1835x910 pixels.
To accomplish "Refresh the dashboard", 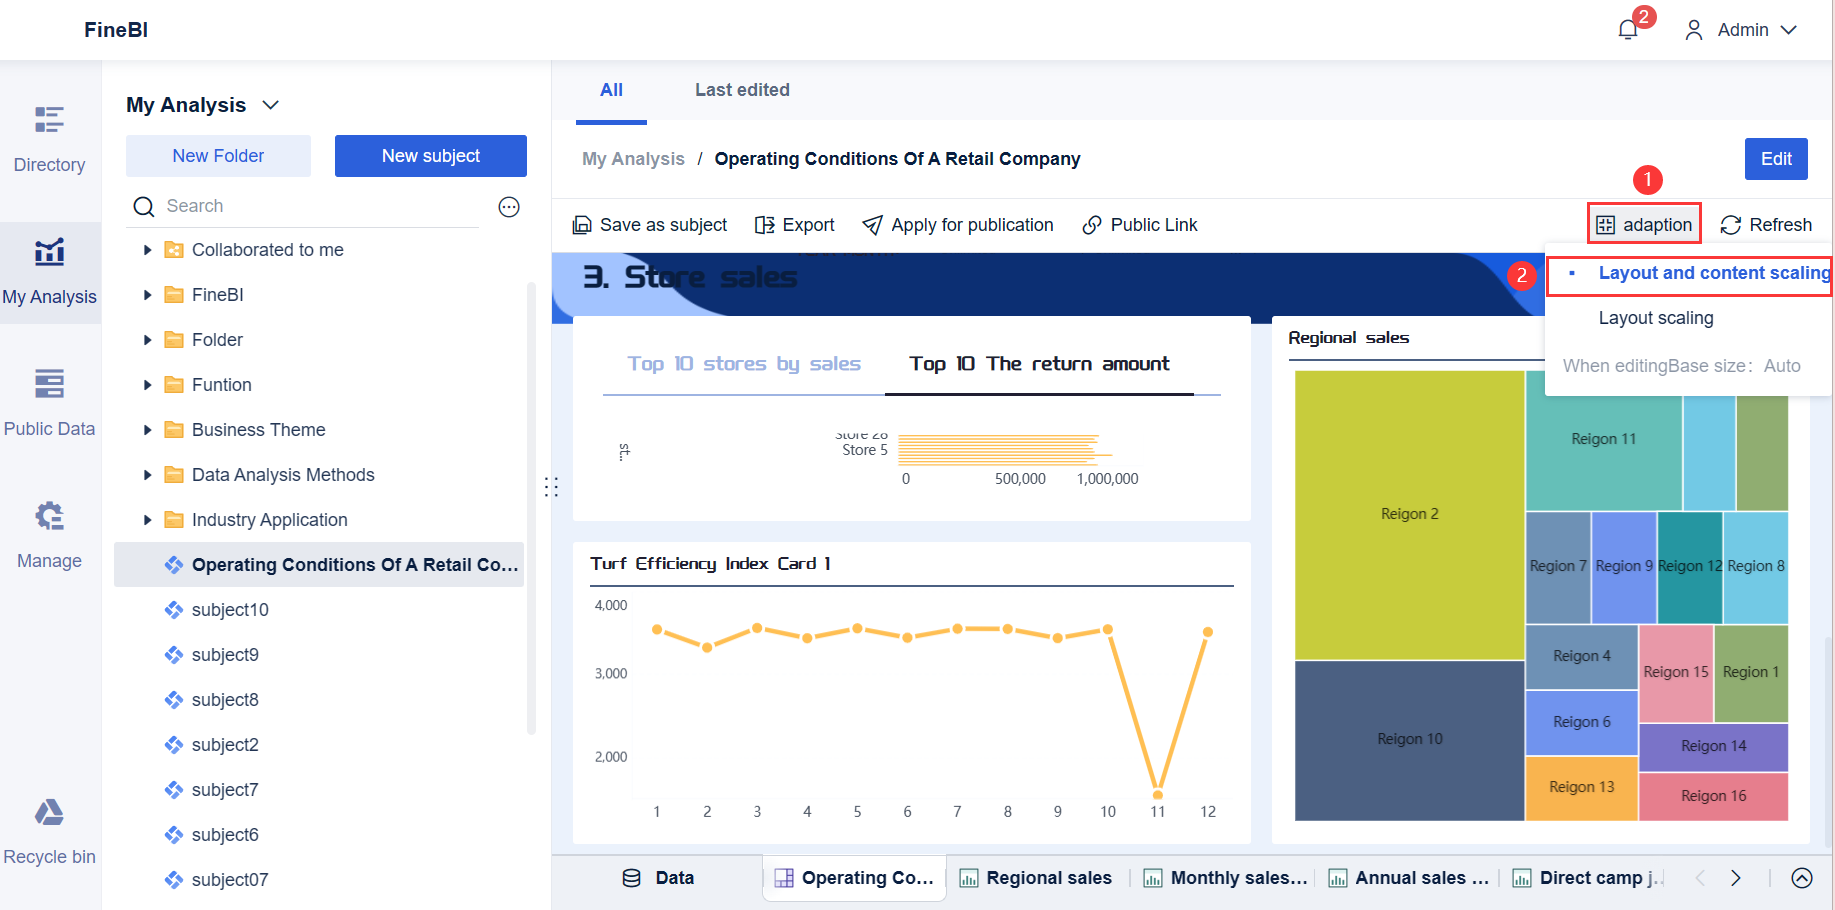I will point(1766,224).
